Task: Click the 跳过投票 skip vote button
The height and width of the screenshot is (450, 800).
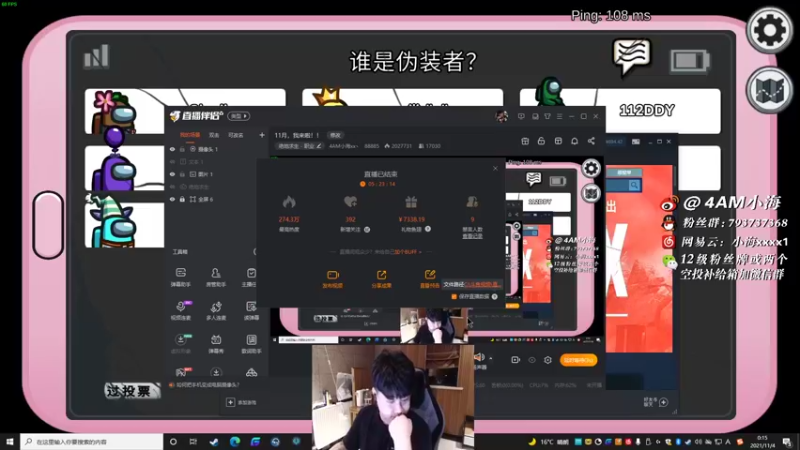Action: (132, 391)
